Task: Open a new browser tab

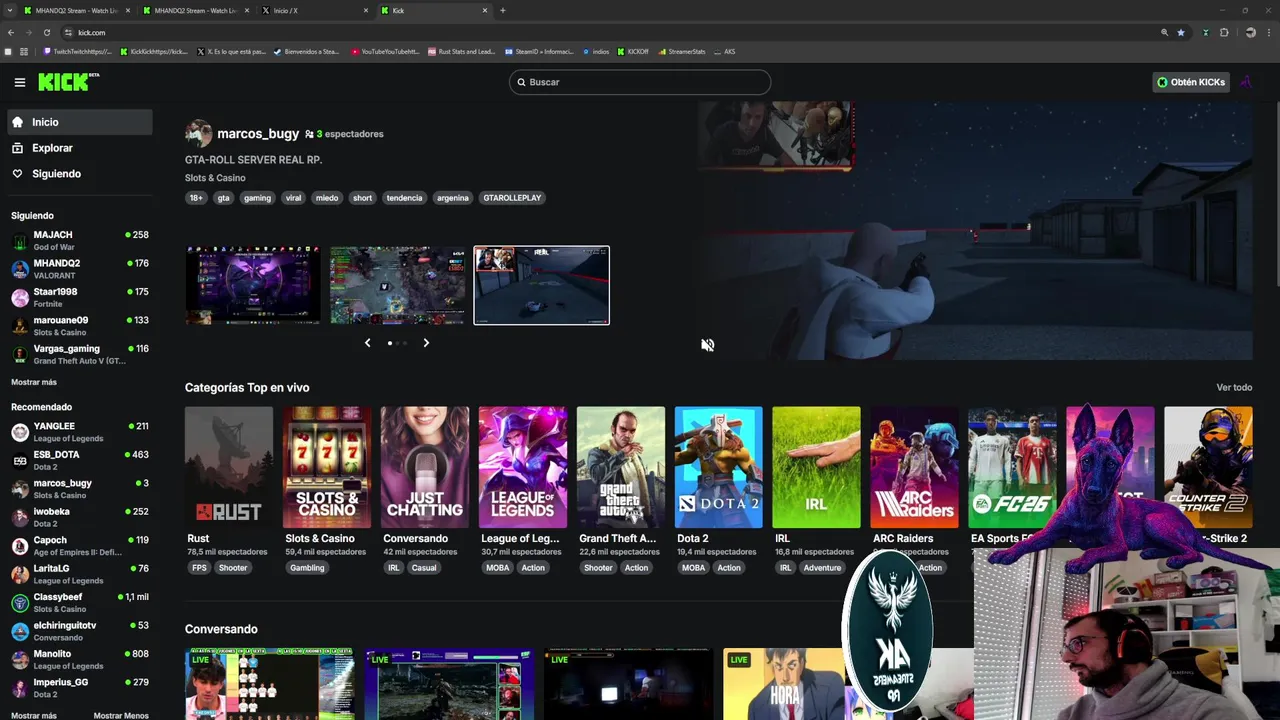Action: point(502,10)
